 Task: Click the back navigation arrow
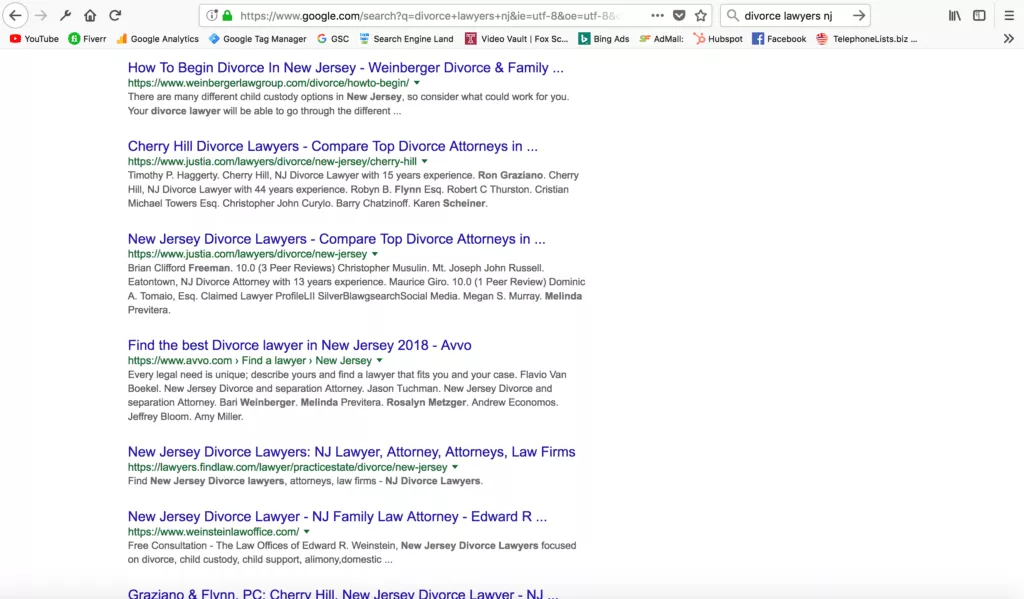click(x=14, y=15)
